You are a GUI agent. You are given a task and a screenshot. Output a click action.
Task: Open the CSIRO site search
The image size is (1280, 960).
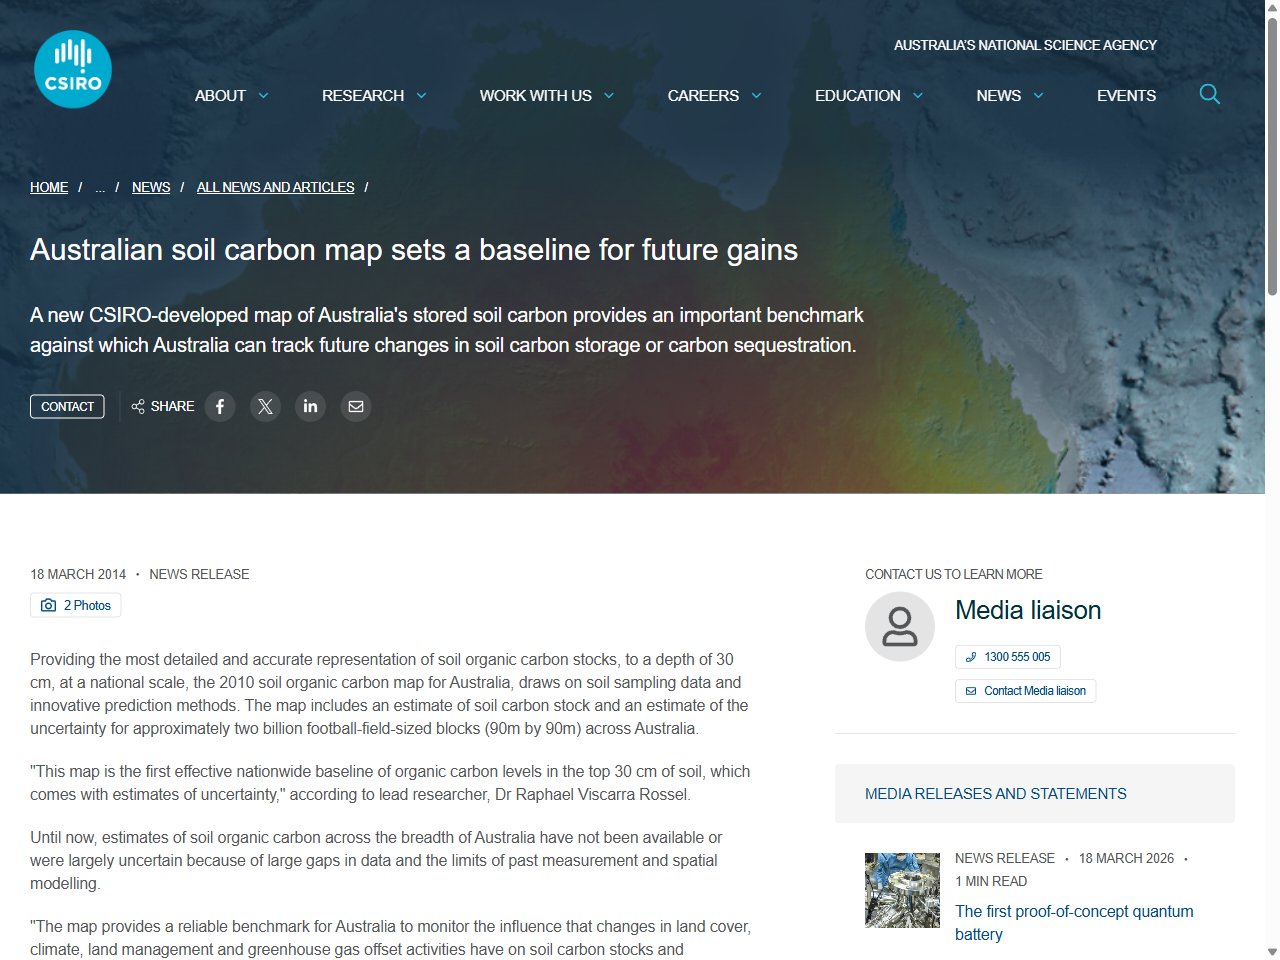1209,94
